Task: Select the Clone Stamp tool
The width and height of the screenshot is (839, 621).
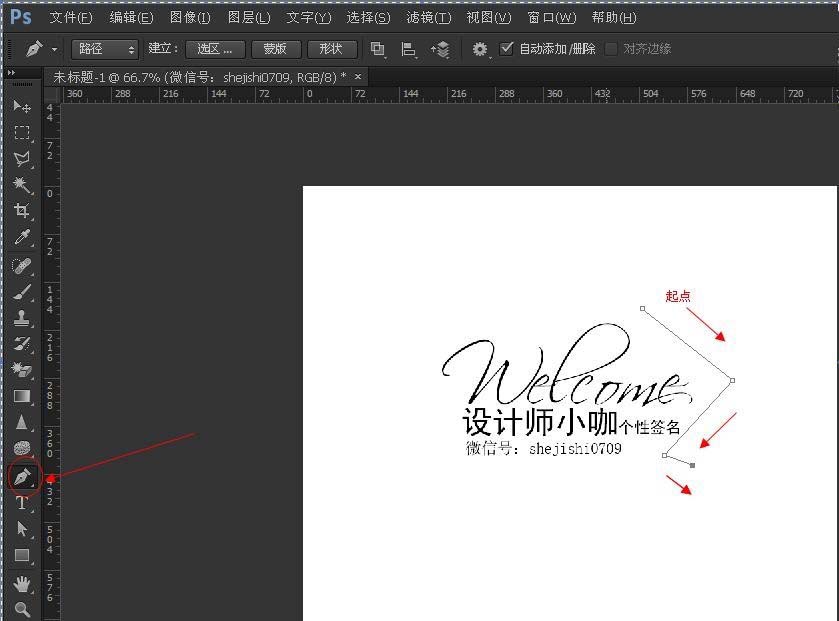Action: pos(21,318)
